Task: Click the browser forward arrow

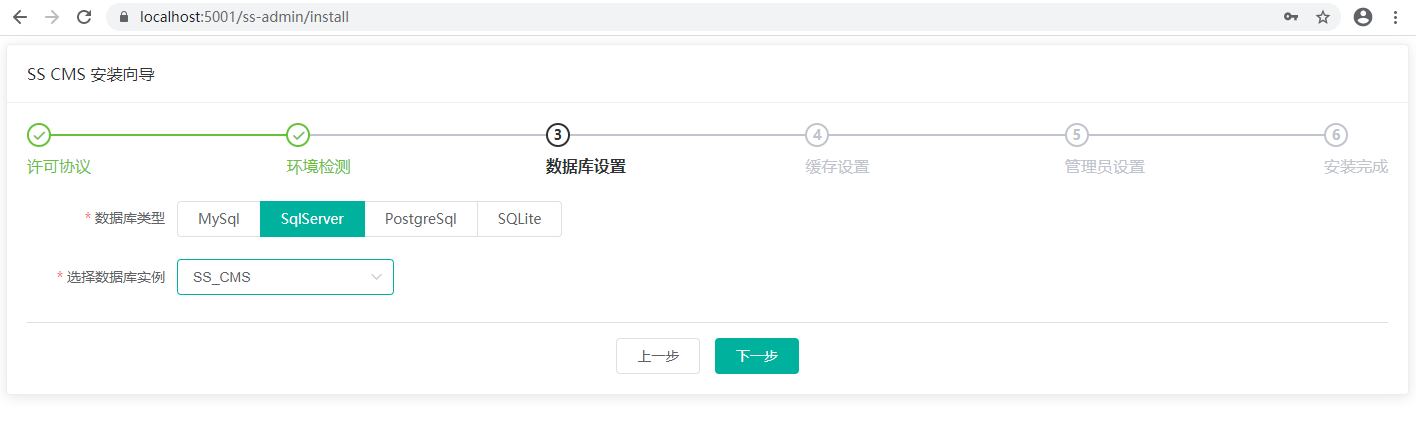Action: (x=52, y=17)
